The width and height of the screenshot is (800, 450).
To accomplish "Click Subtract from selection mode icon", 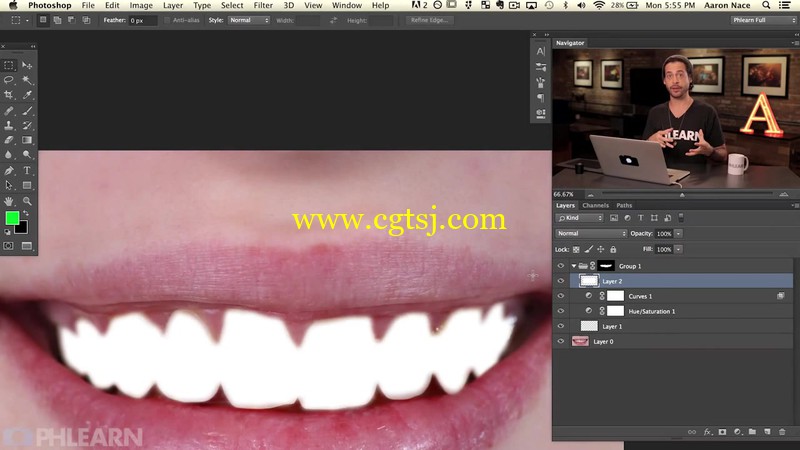I will (x=71, y=20).
